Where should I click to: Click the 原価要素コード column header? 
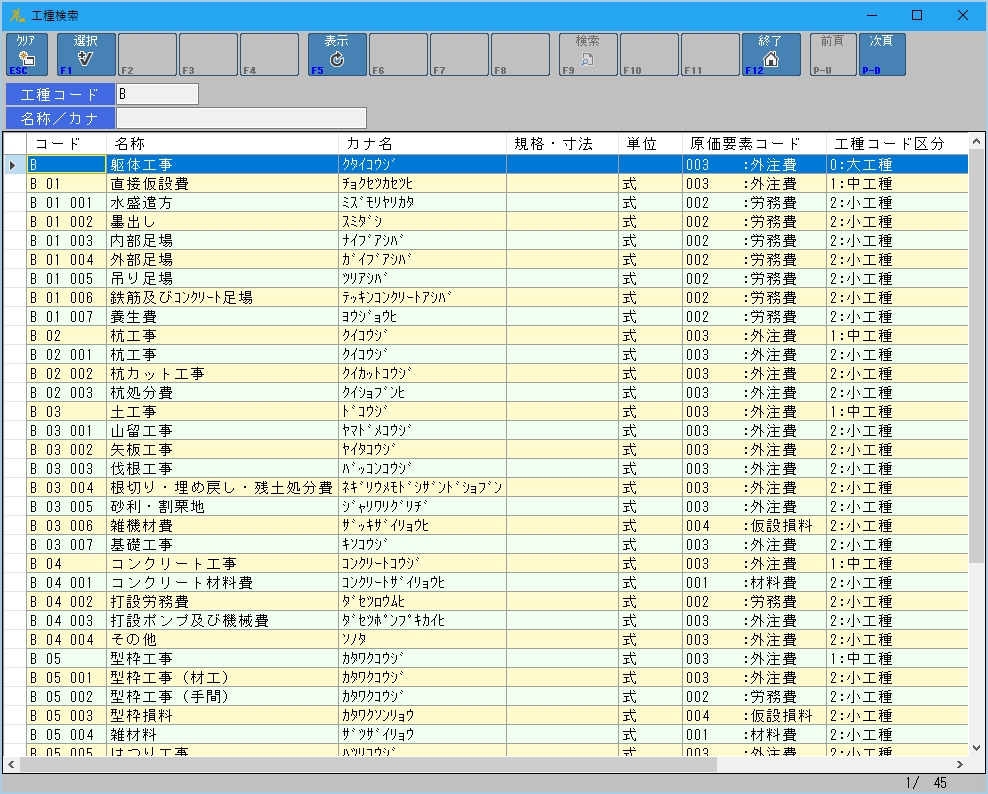click(754, 144)
